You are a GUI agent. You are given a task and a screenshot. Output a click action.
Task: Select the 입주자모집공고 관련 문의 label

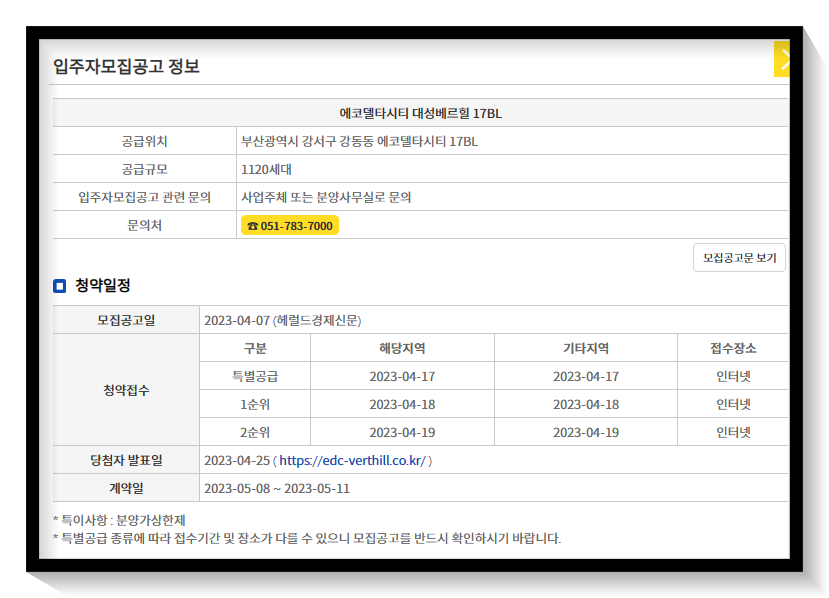144,197
